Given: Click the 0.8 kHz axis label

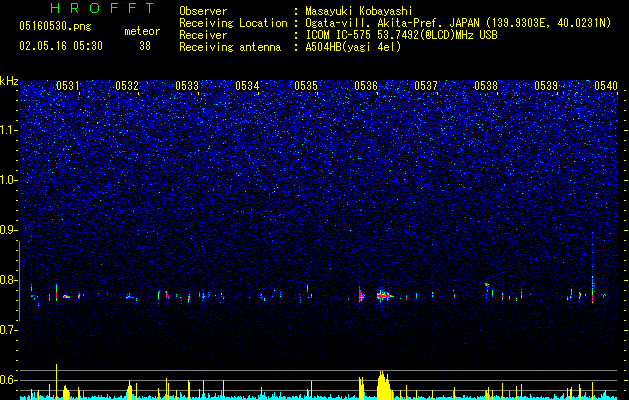Looking at the screenshot, I should tap(9, 280).
